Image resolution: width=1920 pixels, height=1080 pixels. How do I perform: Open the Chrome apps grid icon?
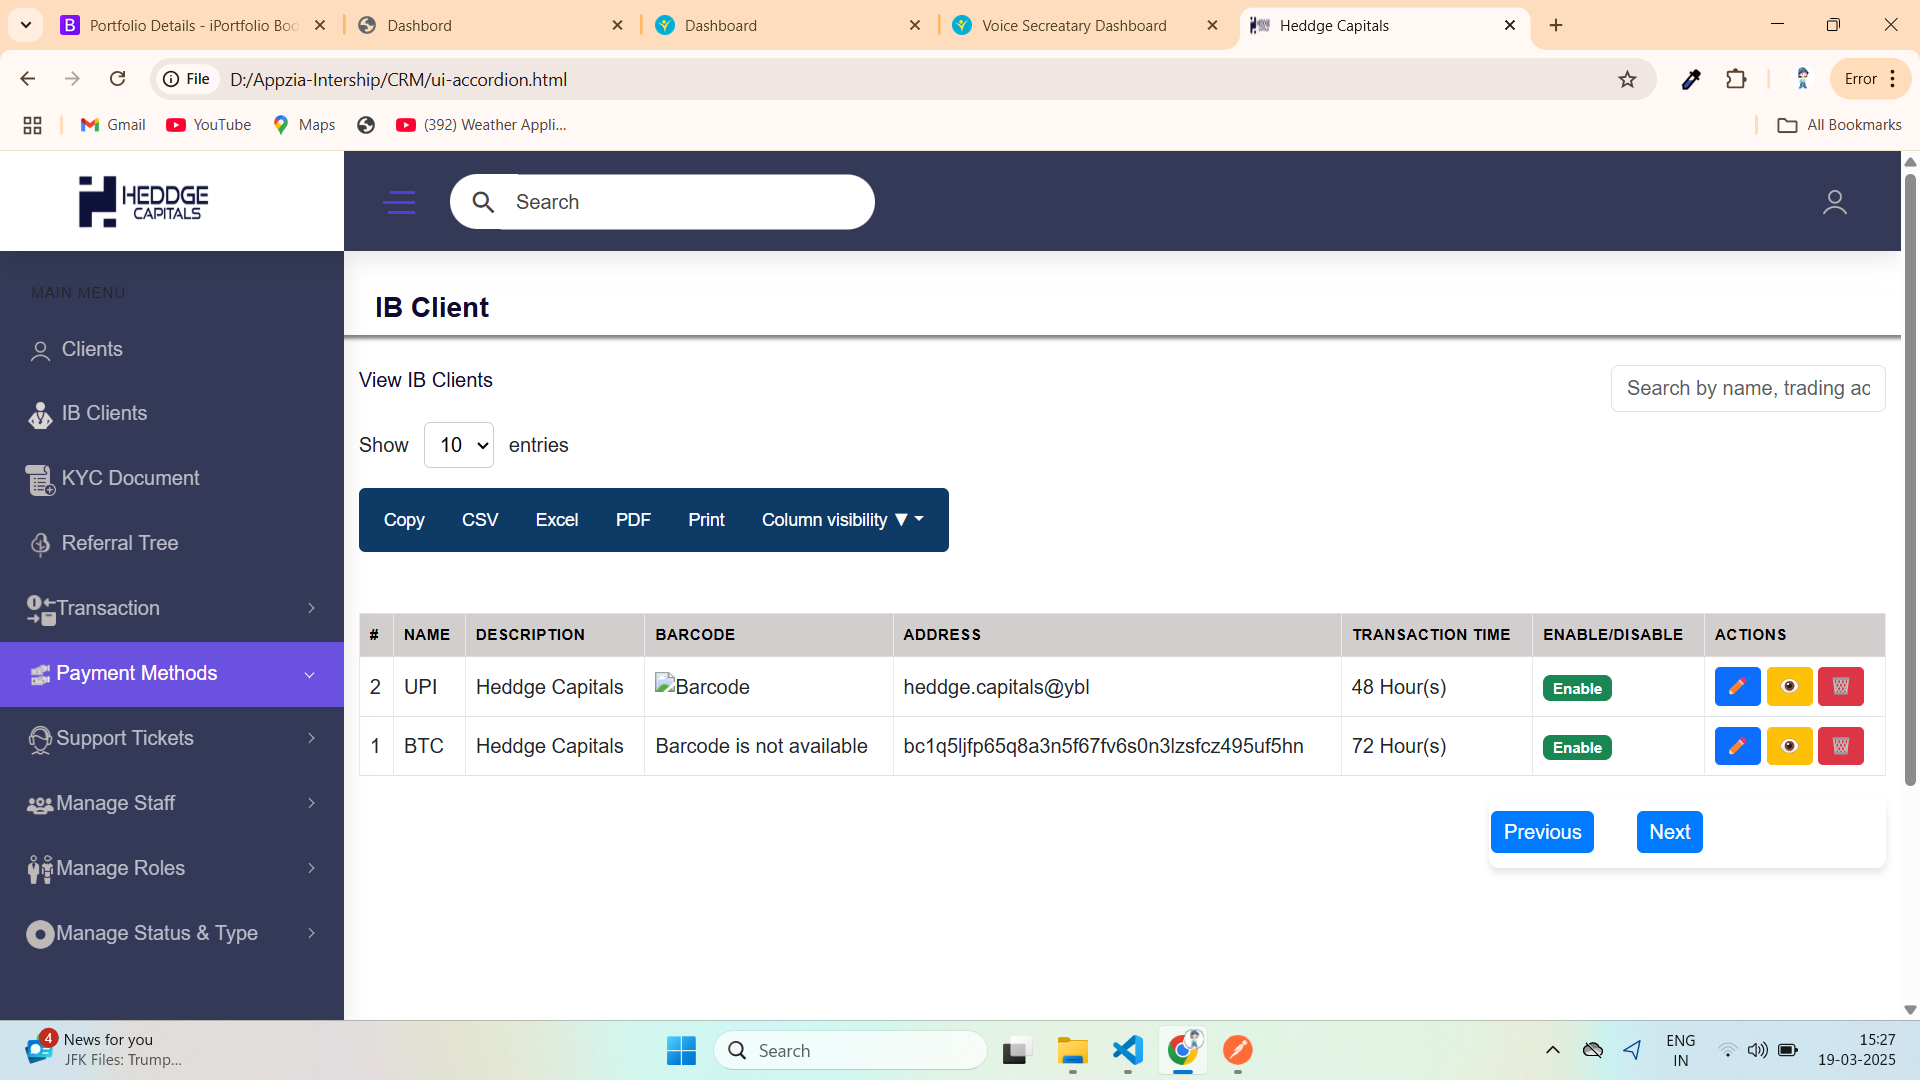pyautogui.click(x=32, y=125)
